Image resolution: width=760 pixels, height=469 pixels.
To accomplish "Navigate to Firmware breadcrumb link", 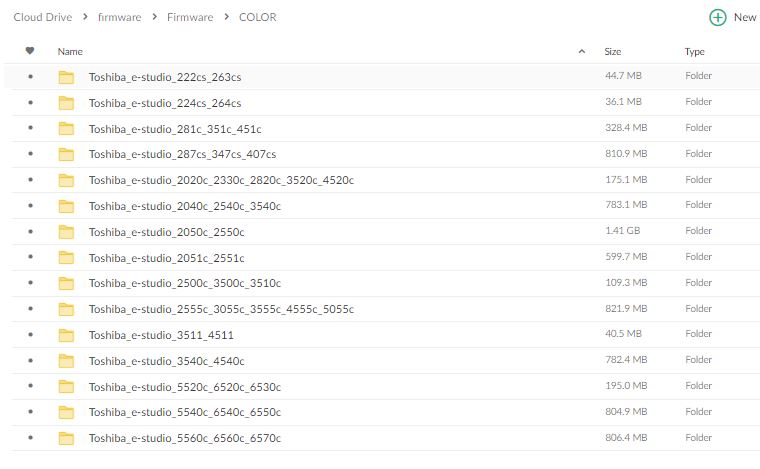I will click(x=190, y=17).
